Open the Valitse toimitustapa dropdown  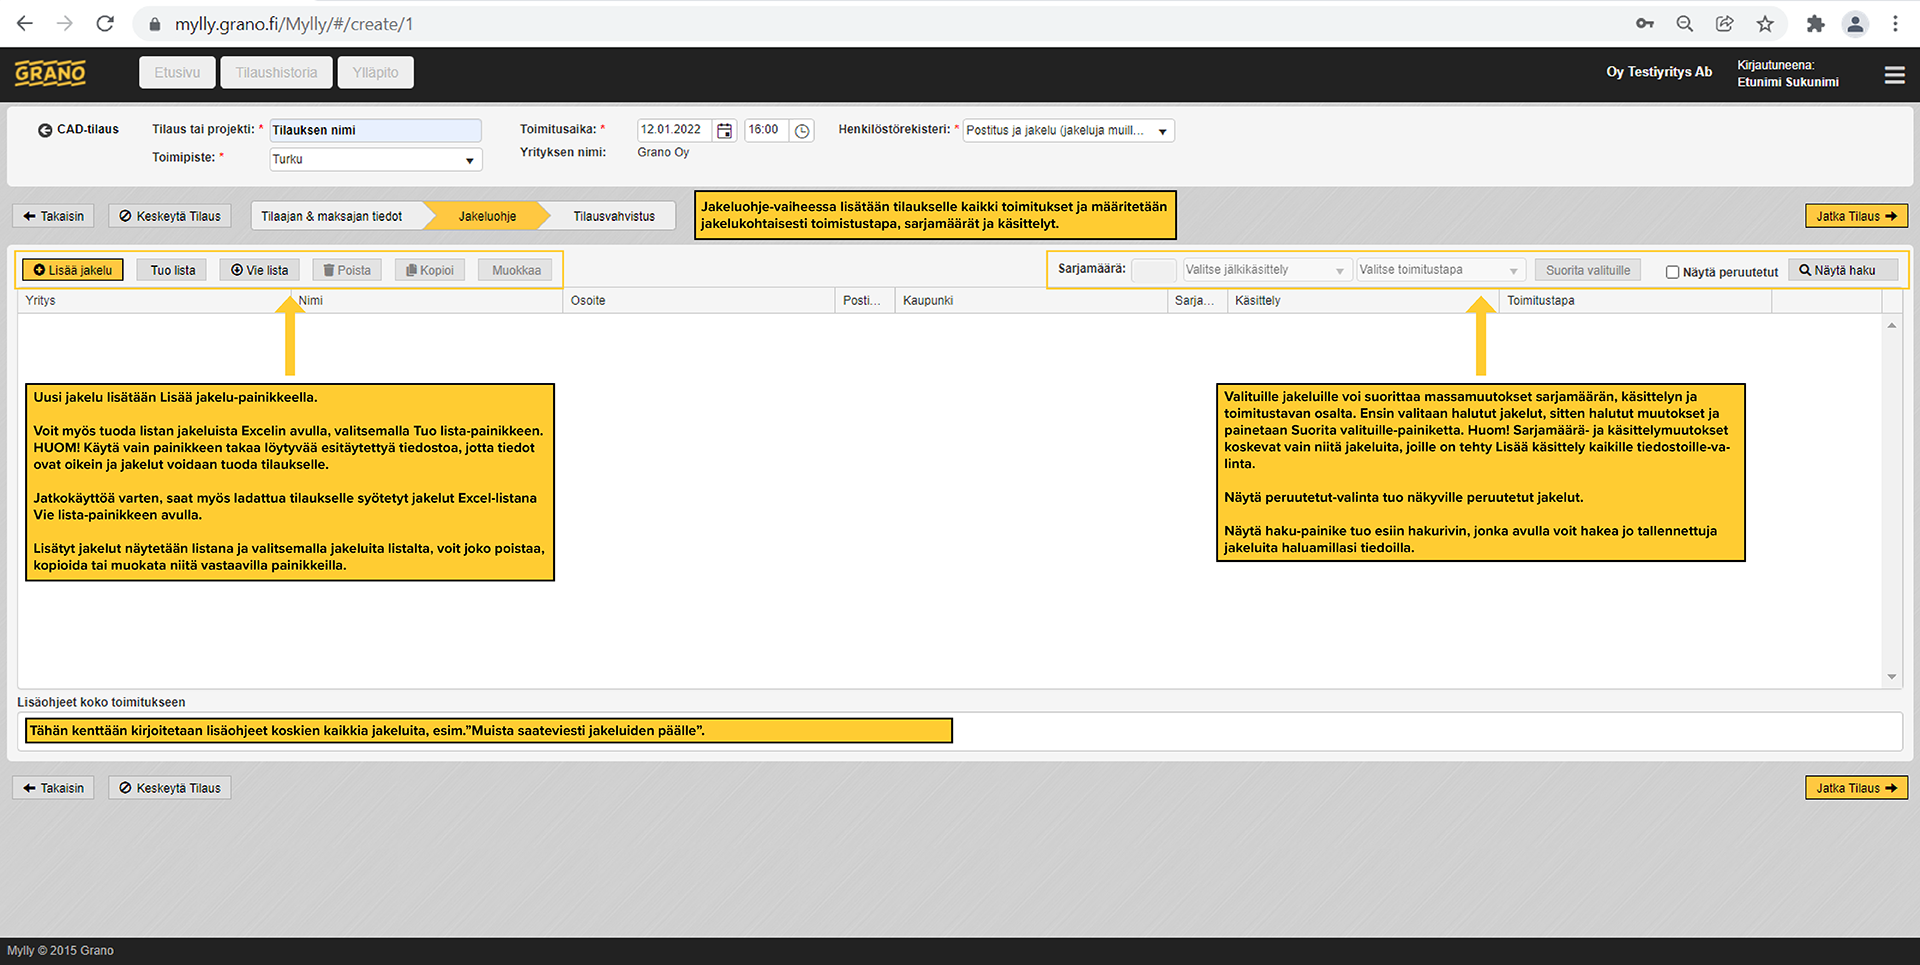[x=1439, y=270]
